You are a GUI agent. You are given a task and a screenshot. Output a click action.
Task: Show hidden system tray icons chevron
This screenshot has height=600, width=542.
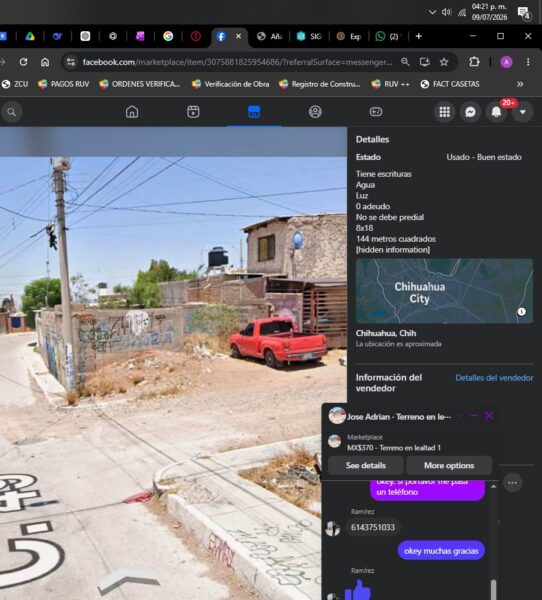pos(432,12)
